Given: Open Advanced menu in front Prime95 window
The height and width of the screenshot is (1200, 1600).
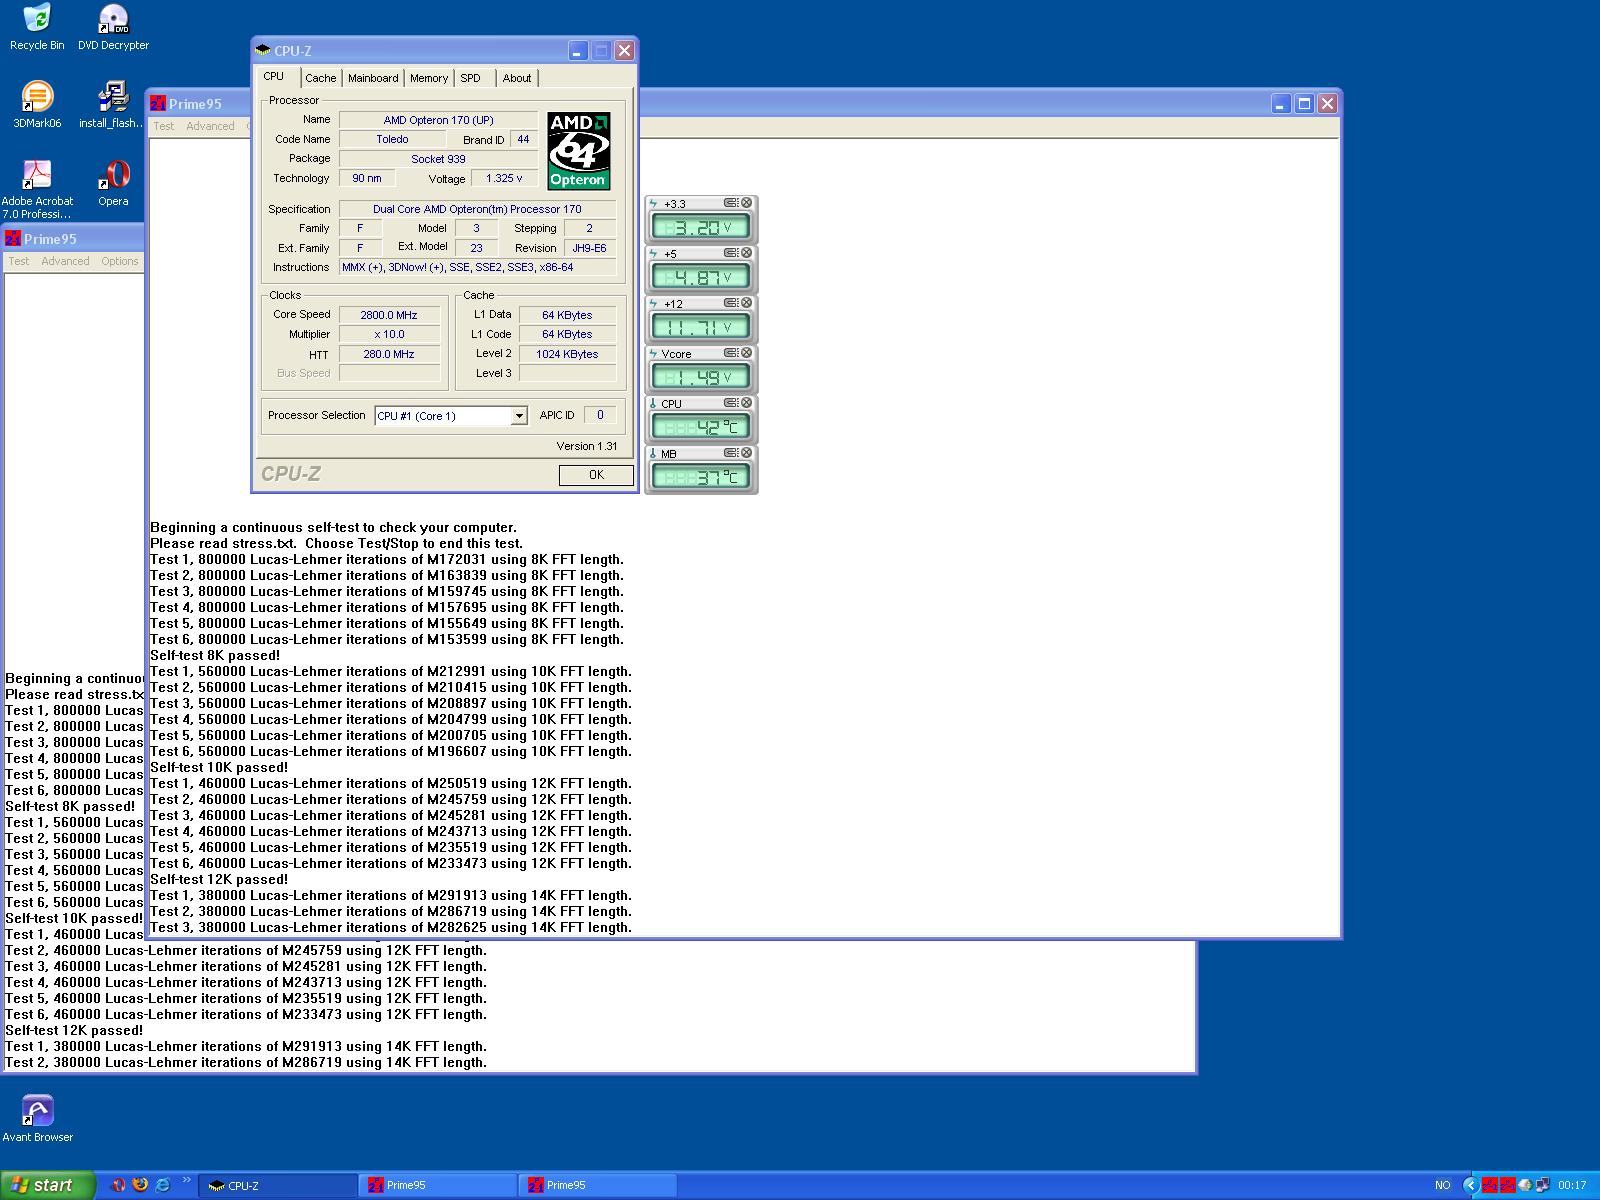Looking at the screenshot, I should pyautogui.click(x=210, y=126).
